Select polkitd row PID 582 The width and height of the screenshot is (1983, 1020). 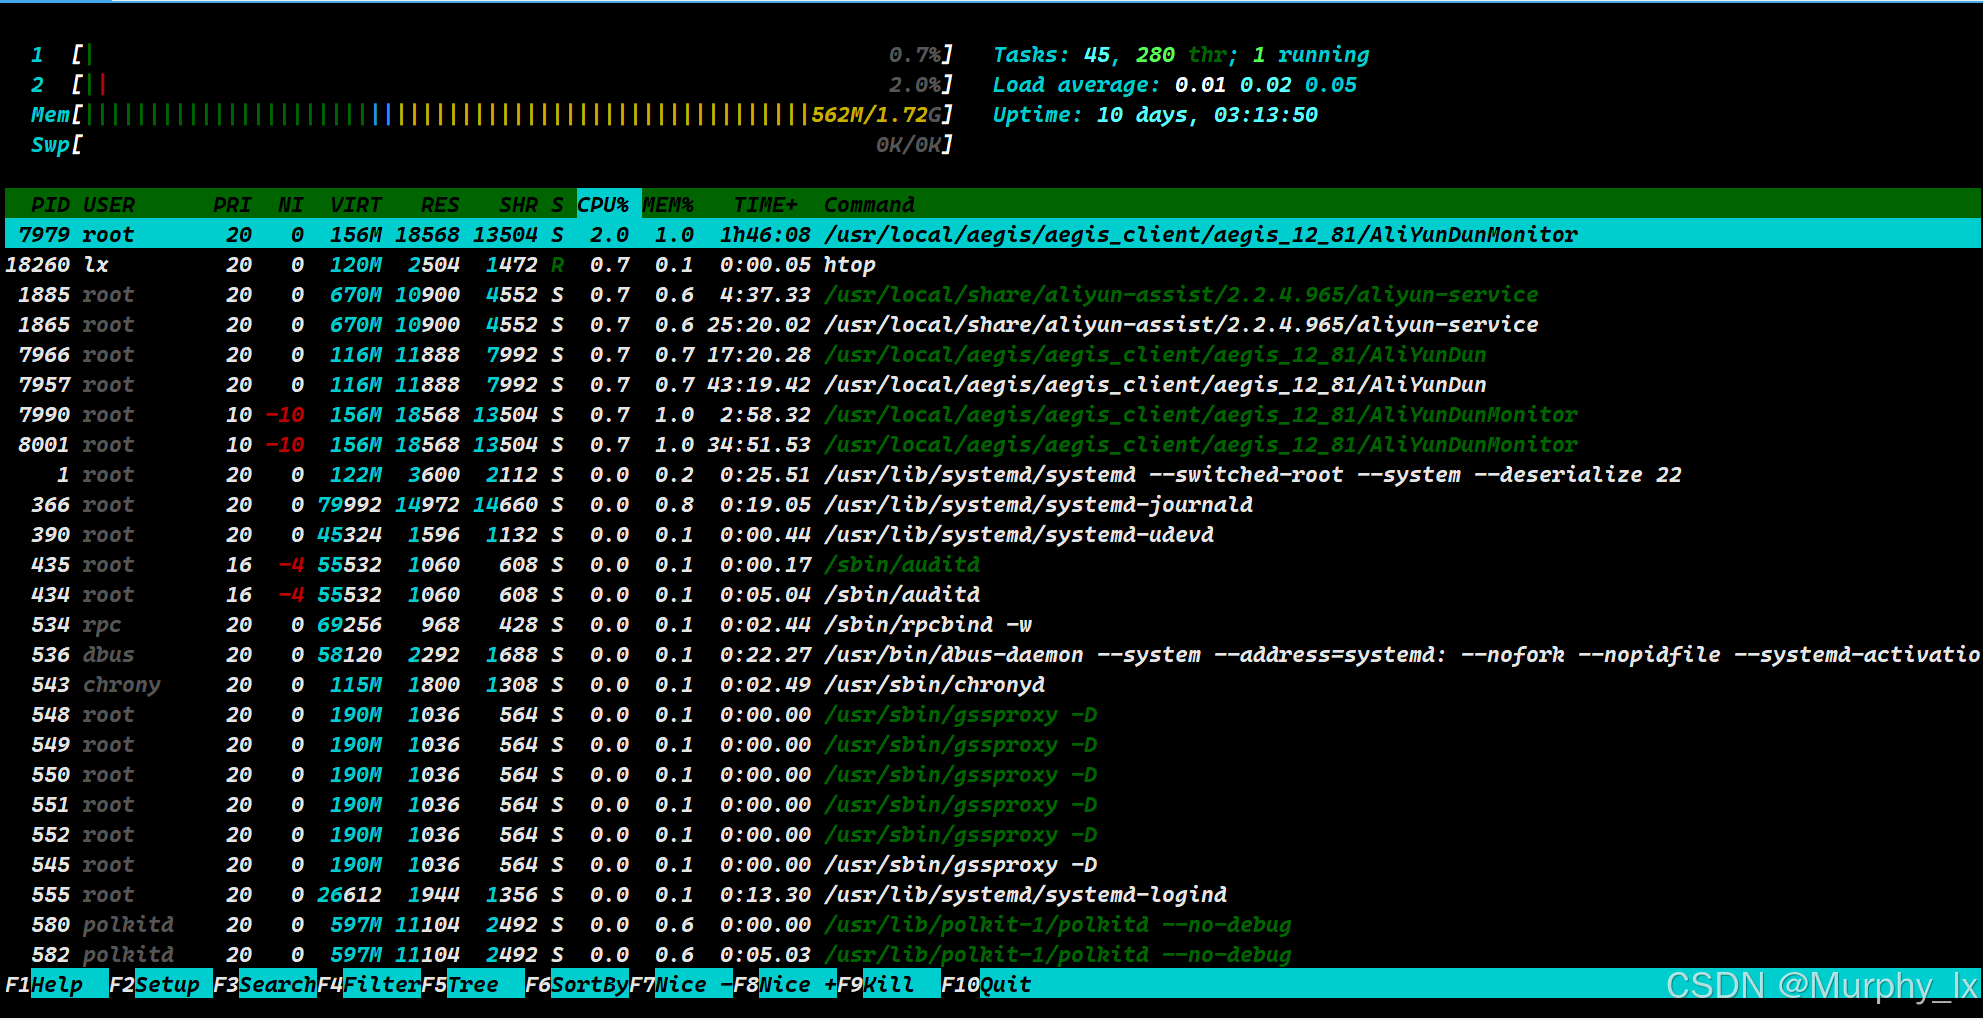[992, 954]
